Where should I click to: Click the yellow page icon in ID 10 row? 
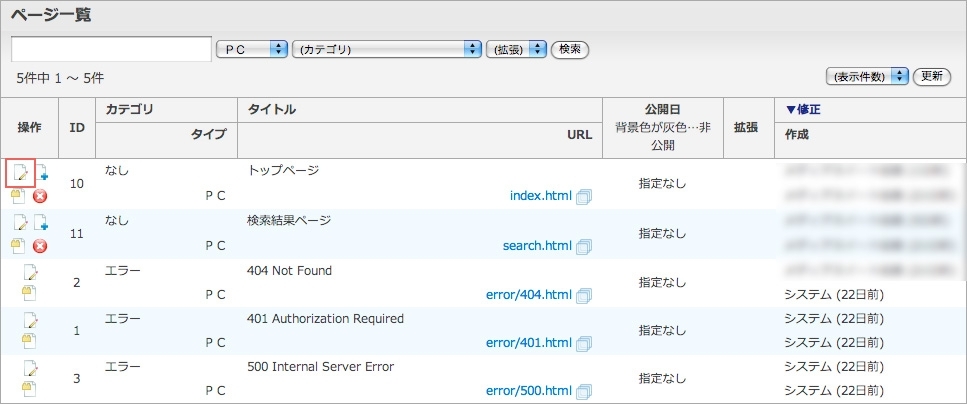click(18, 196)
